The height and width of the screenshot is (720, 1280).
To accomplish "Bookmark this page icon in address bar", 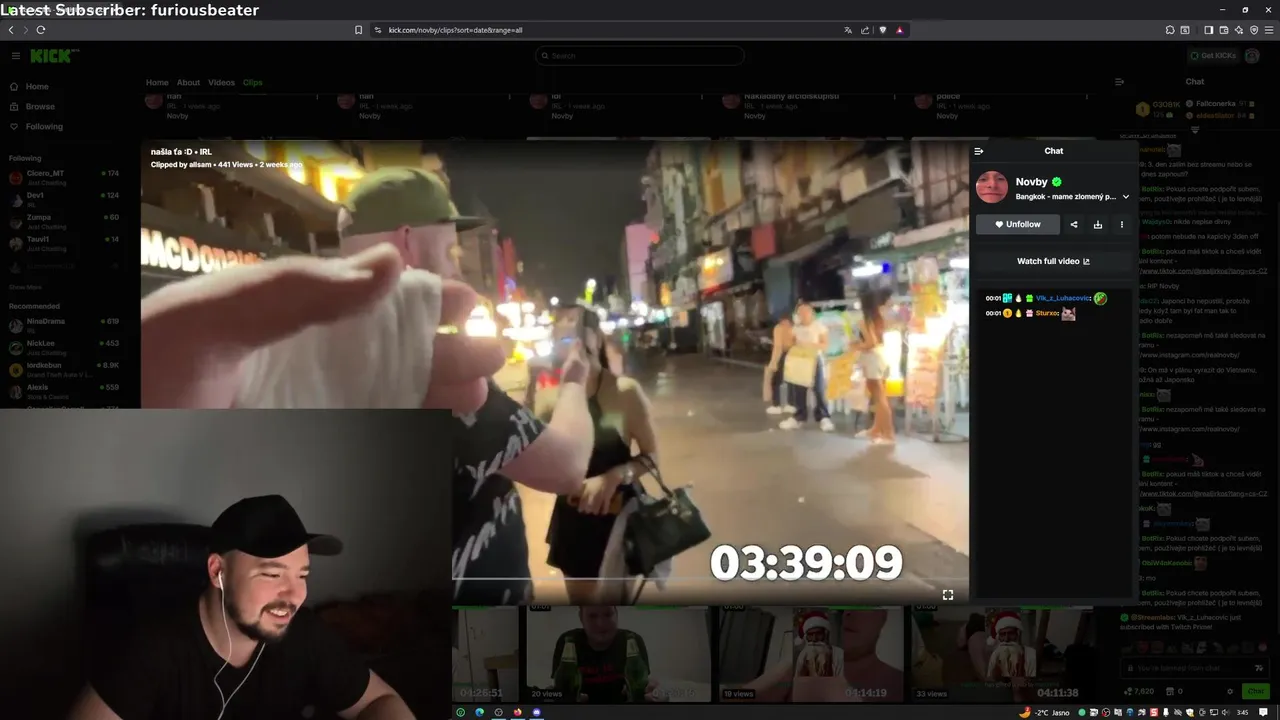I will [x=358, y=30].
